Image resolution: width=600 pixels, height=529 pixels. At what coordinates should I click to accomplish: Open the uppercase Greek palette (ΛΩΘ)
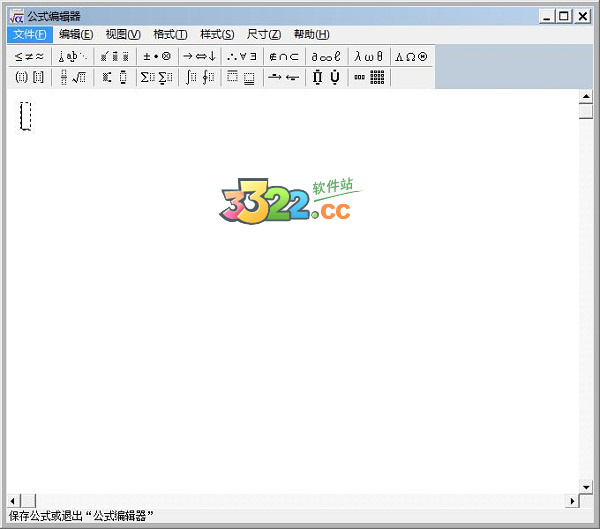coord(411,57)
